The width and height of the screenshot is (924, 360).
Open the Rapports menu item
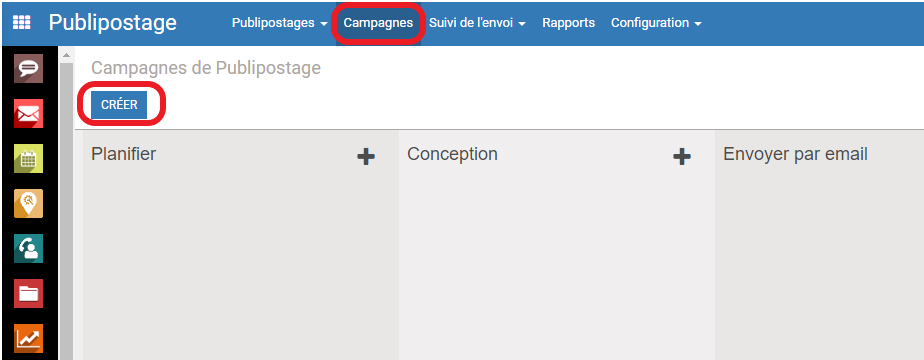(x=569, y=23)
